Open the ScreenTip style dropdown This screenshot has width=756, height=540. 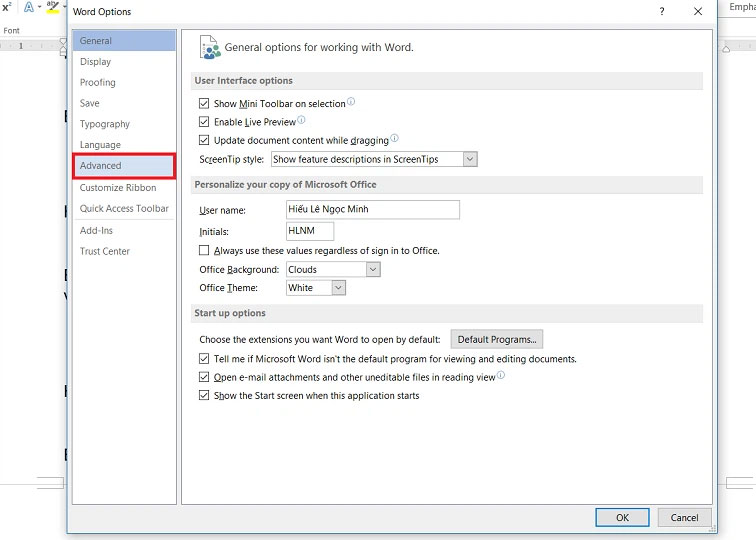click(x=470, y=159)
